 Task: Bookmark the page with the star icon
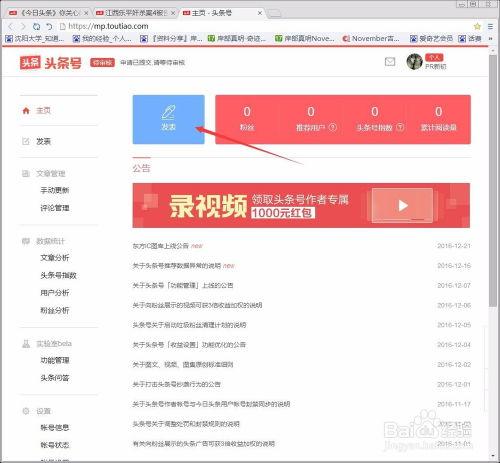coord(477,26)
